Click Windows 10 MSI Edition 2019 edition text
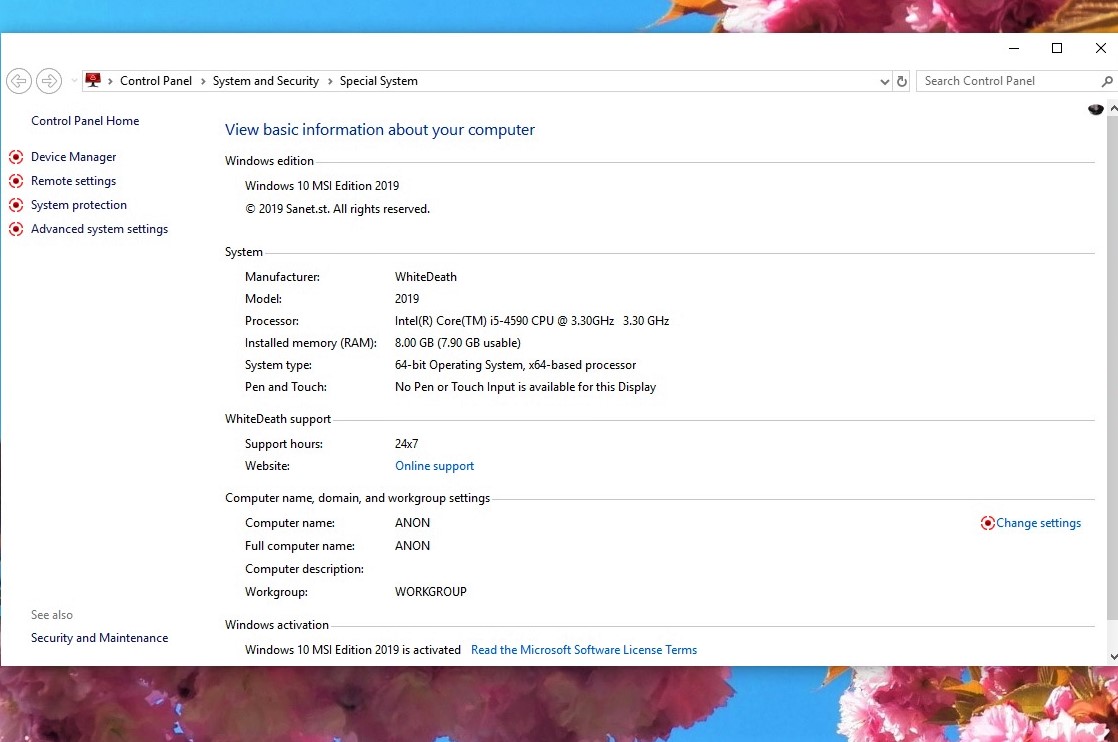The height and width of the screenshot is (742, 1118). tap(322, 185)
